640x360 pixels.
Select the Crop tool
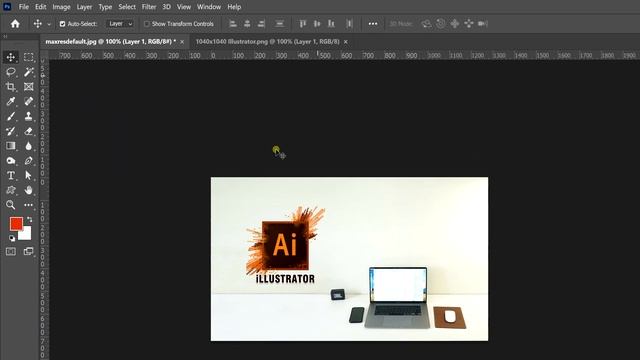click(x=11, y=87)
